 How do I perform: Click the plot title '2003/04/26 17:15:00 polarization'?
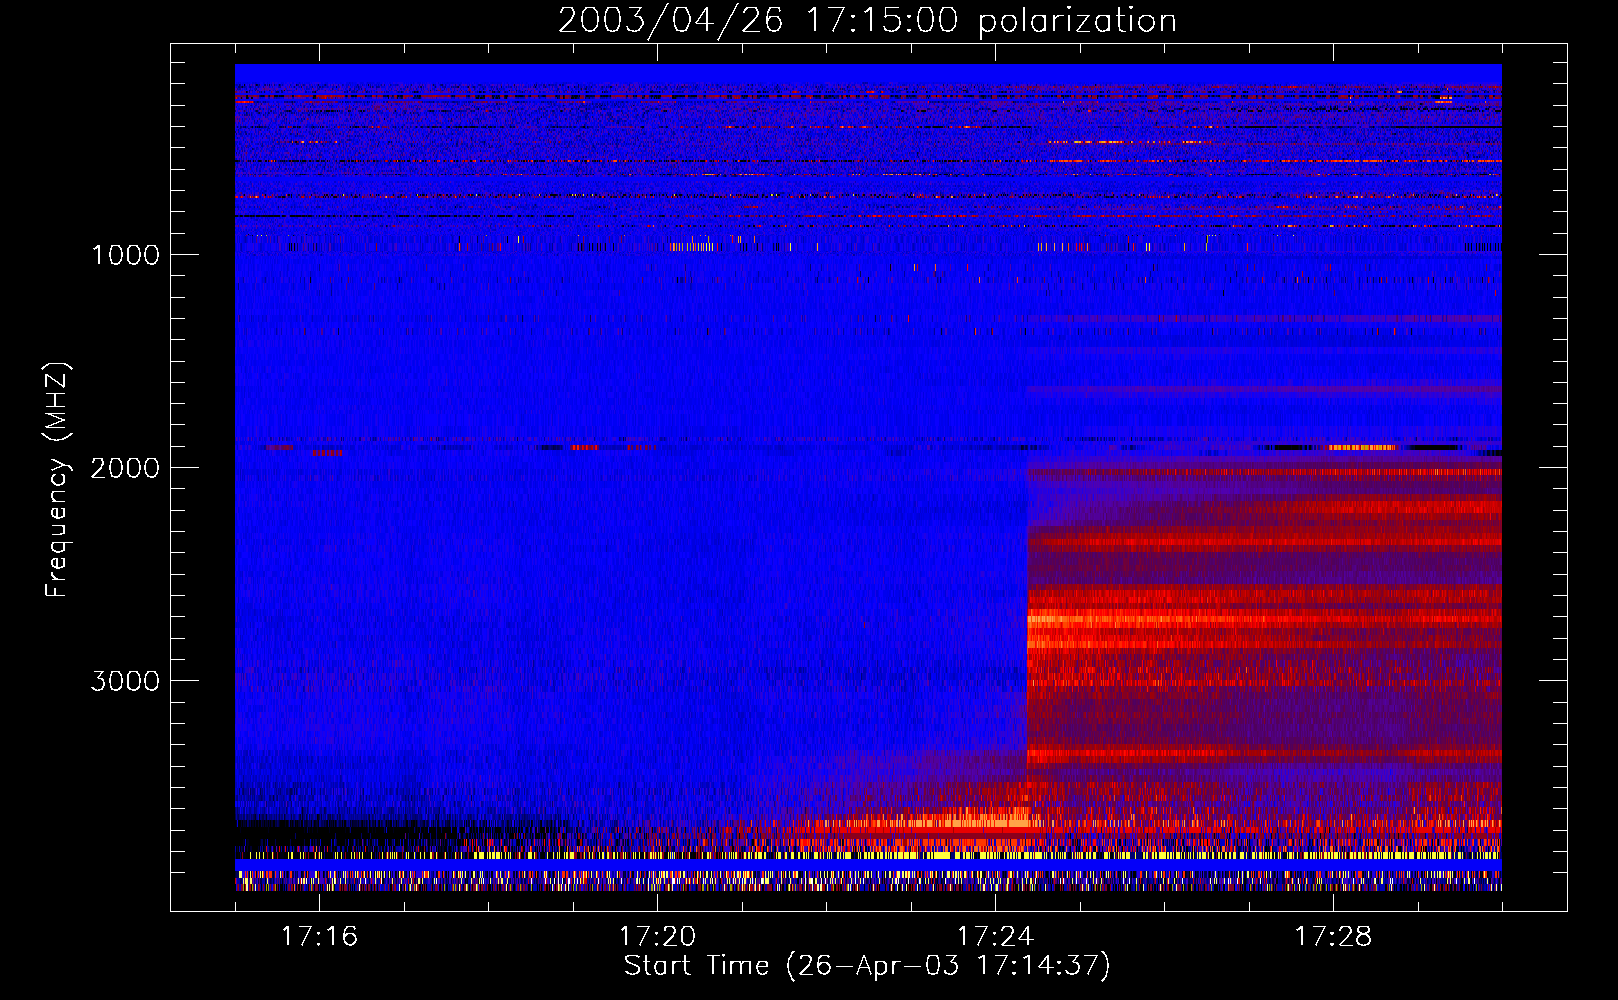point(867,21)
